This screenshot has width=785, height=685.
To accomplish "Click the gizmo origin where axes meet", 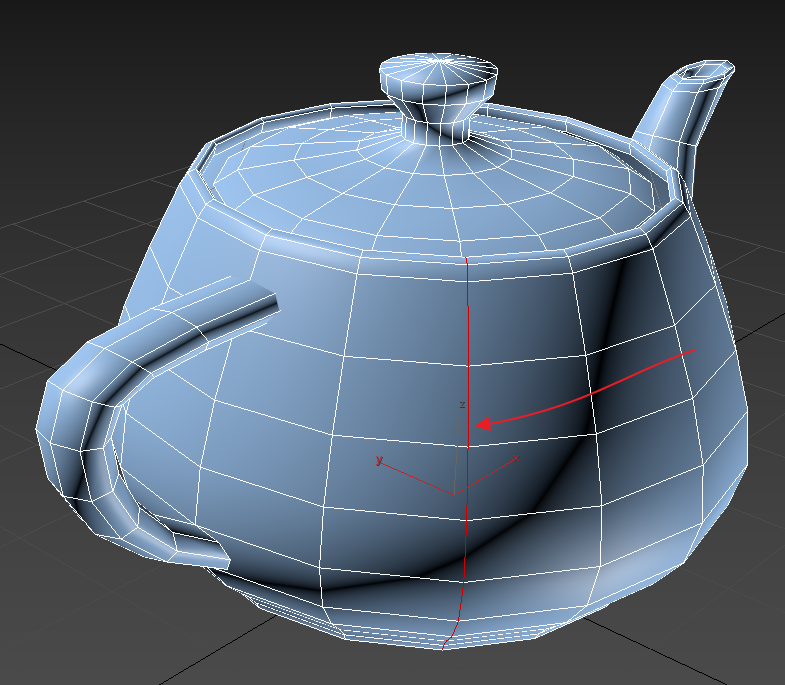I will tap(454, 493).
